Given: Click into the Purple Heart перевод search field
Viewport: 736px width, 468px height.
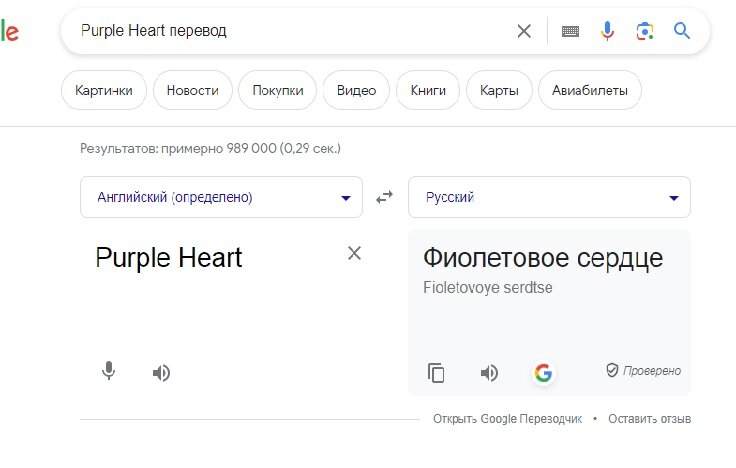Looking at the screenshot, I should pos(291,31).
